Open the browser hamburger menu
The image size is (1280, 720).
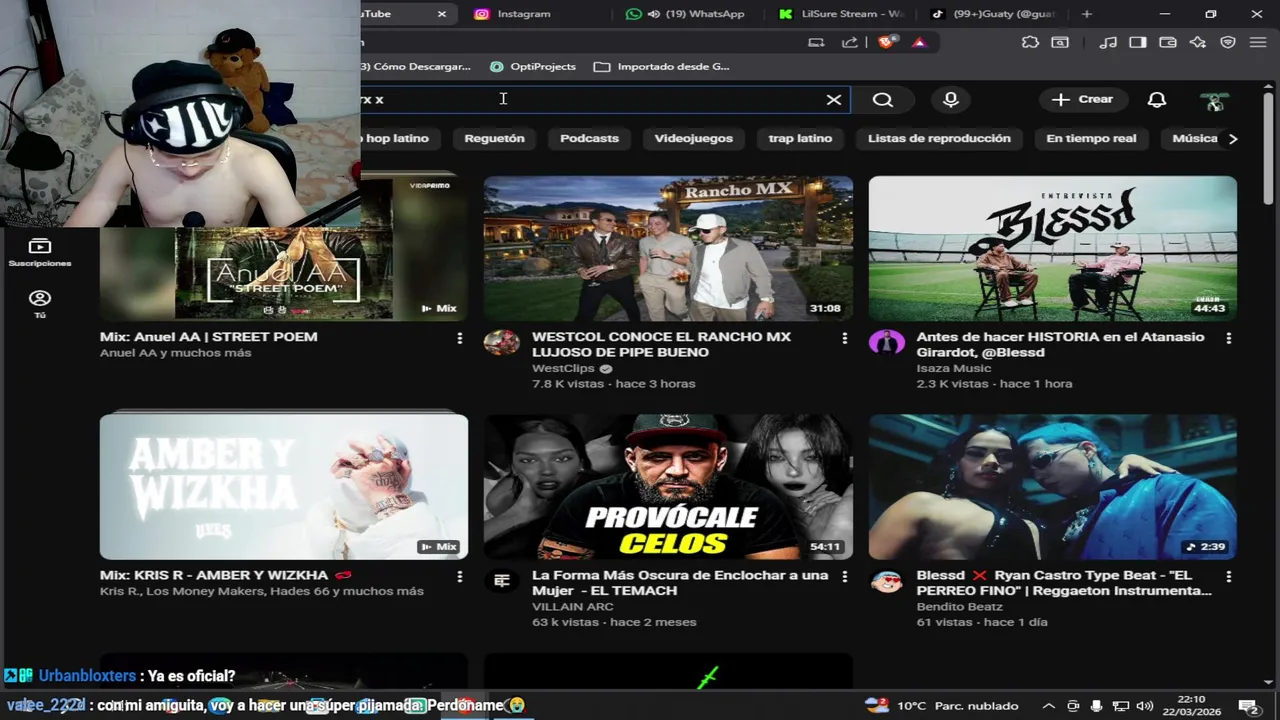point(1258,42)
